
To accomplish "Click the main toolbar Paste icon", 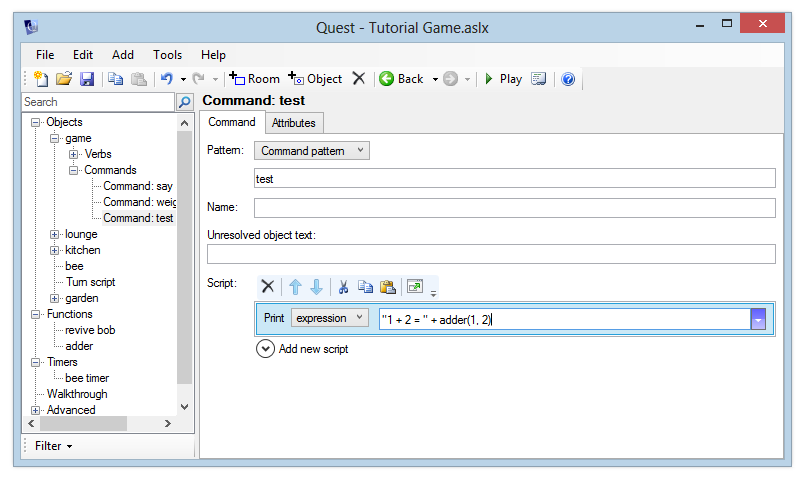I will (139, 79).
